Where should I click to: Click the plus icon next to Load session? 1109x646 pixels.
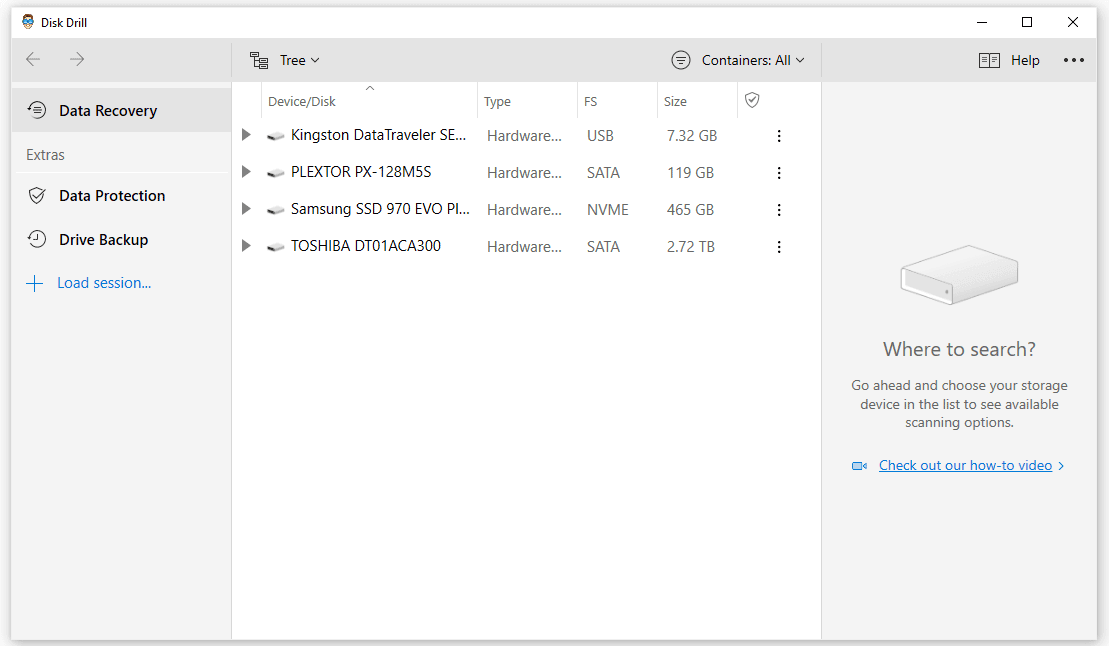point(34,284)
